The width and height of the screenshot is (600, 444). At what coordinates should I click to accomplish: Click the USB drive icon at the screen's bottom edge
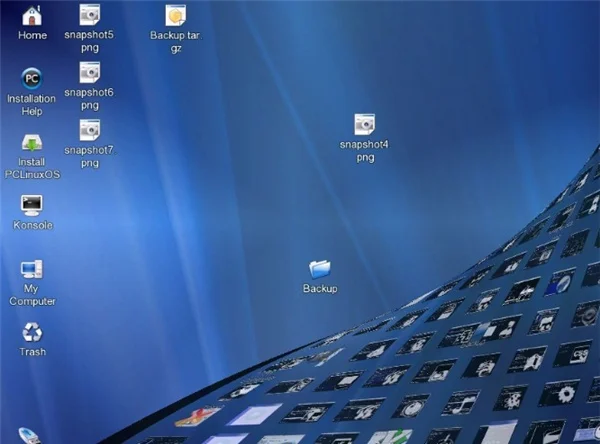tap(30, 436)
